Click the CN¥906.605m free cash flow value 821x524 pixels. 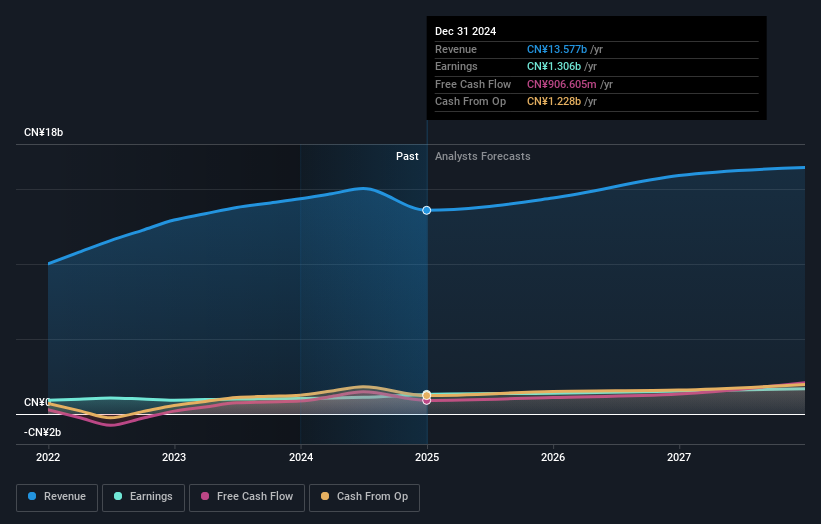tap(562, 84)
